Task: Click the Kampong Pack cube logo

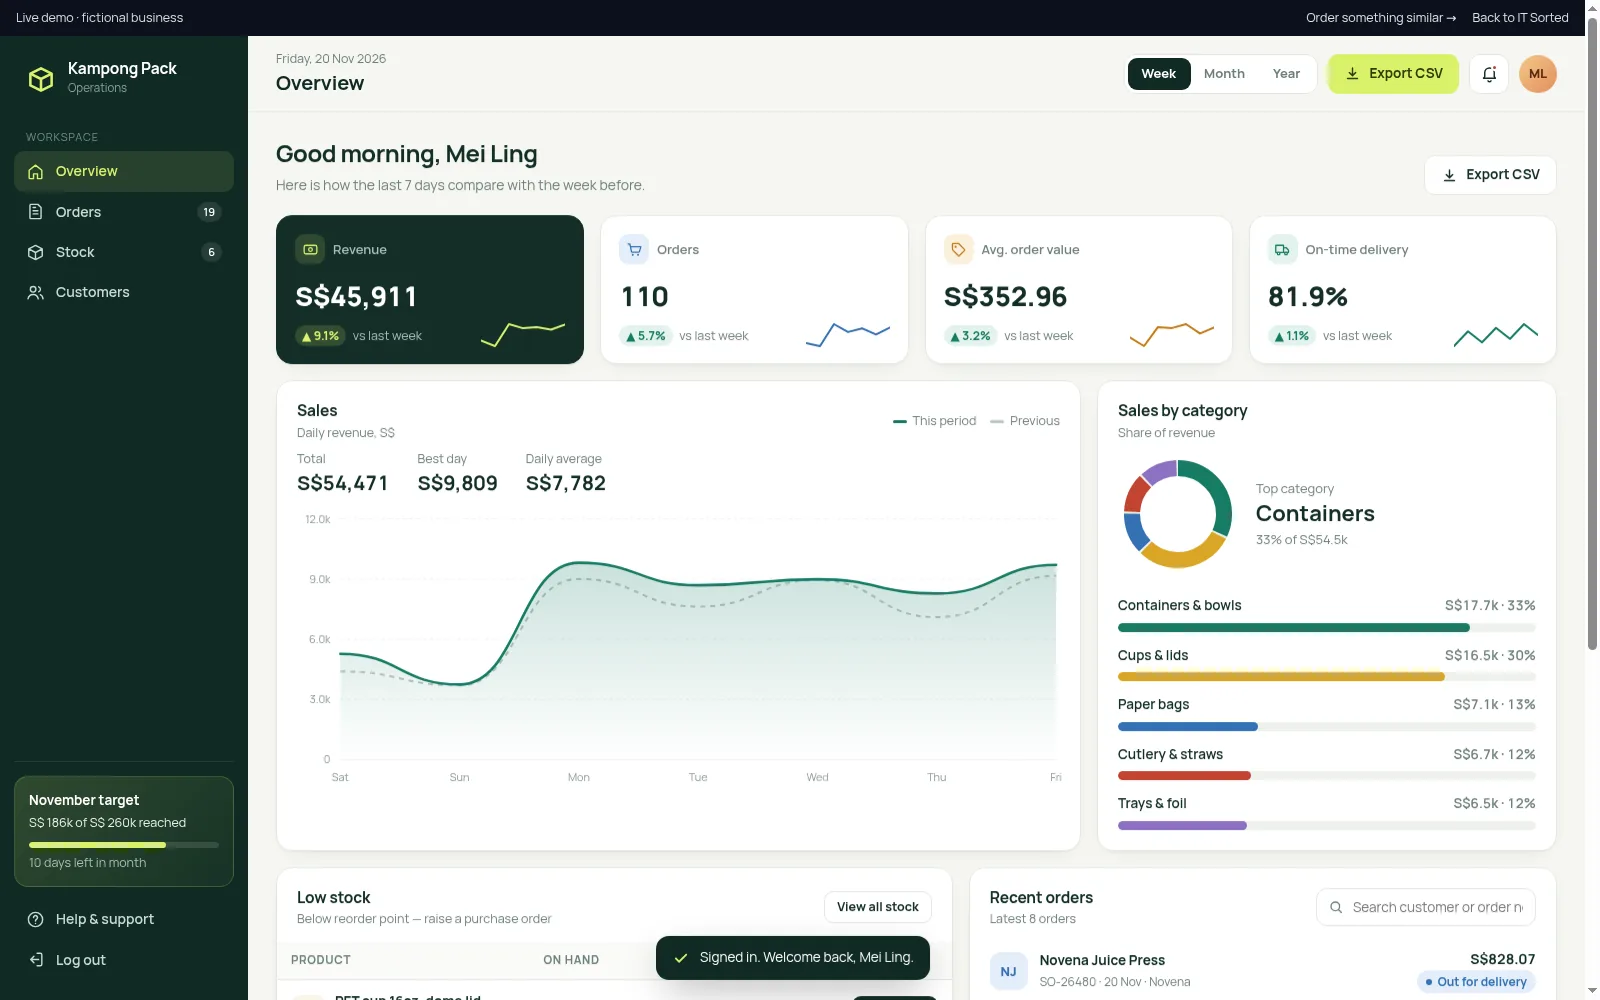Action: [41, 79]
